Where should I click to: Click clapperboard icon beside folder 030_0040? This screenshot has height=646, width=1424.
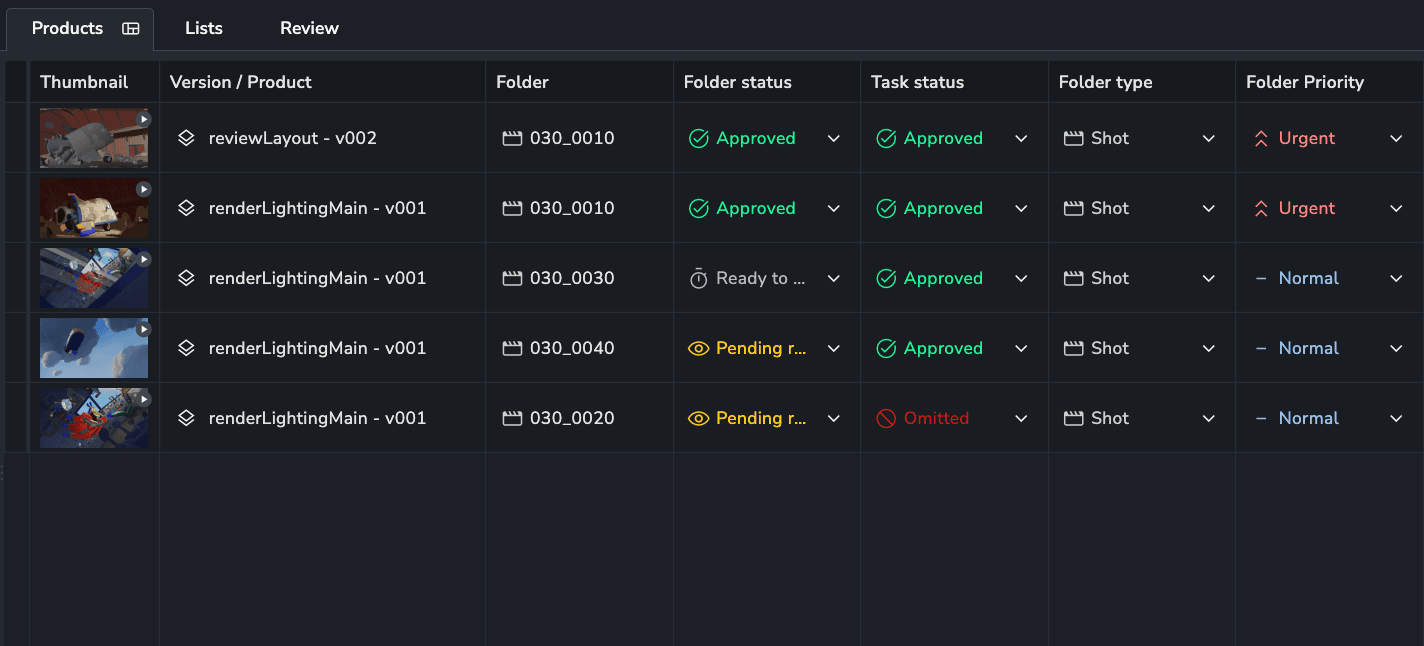(x=512, y=348)
